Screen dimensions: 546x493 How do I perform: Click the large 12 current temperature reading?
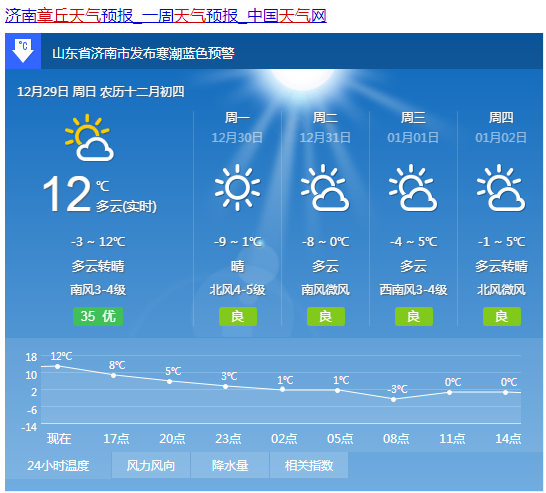(67, 194)
